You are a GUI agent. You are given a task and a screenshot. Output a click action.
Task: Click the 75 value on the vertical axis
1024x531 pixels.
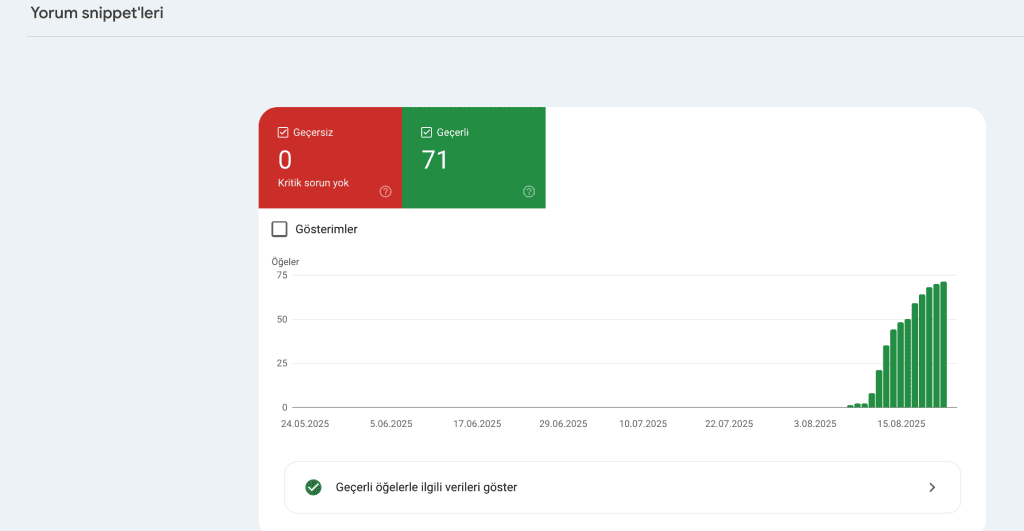[281, 275]
